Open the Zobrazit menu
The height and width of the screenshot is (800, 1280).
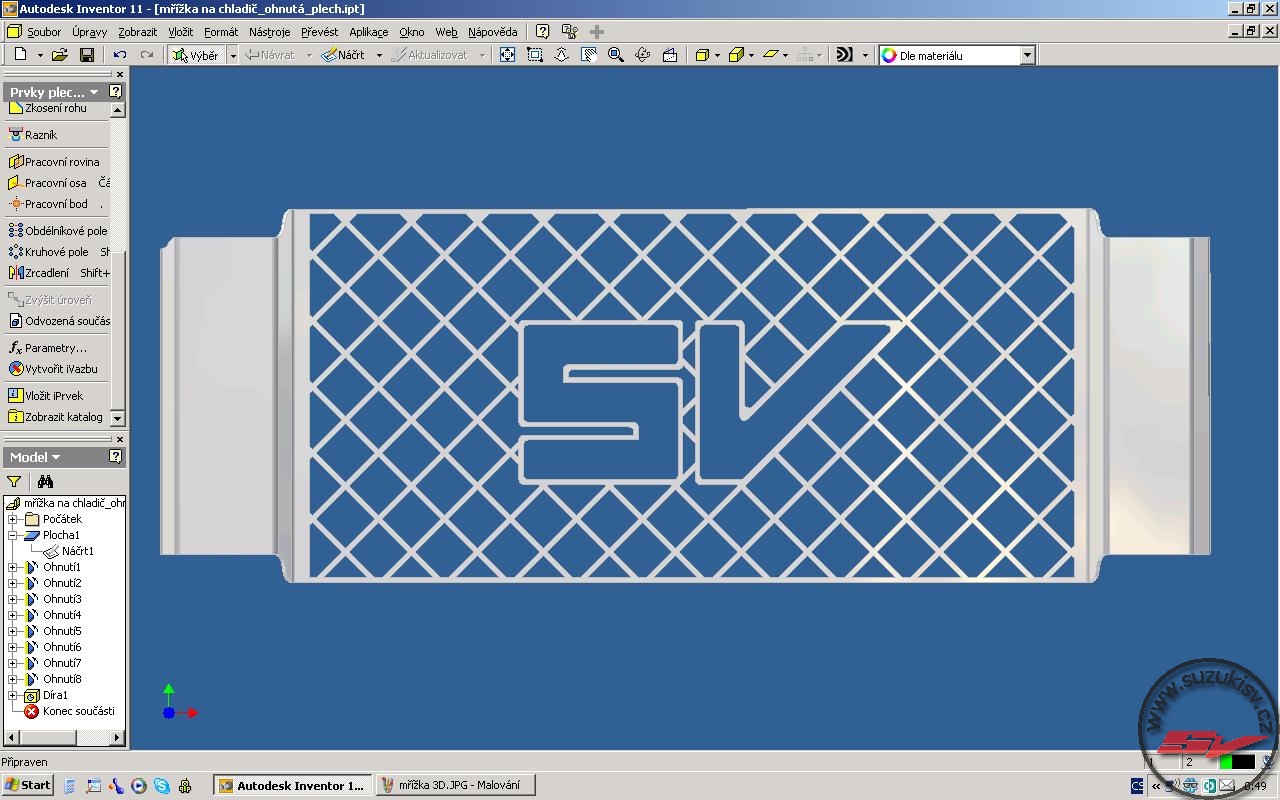click(137, 32)
